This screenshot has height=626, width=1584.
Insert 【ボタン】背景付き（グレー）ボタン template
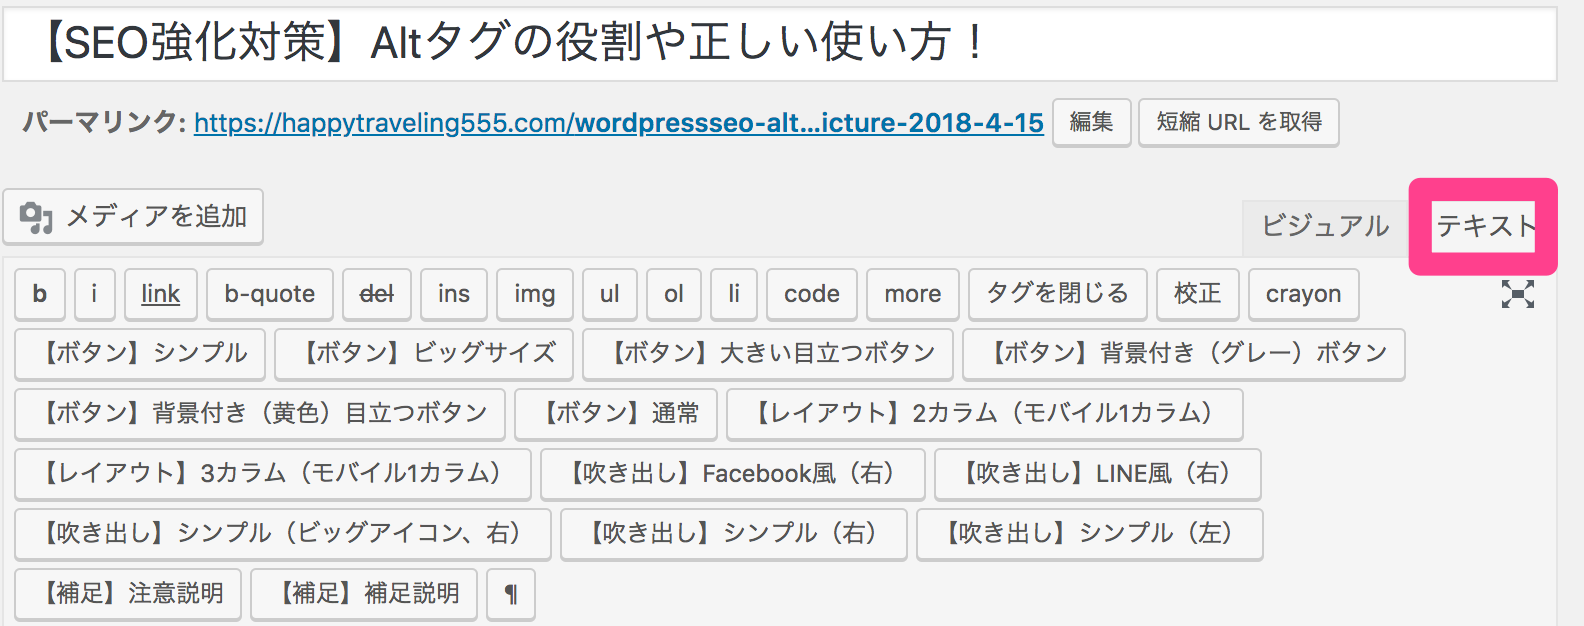(x=1184, y=354)
